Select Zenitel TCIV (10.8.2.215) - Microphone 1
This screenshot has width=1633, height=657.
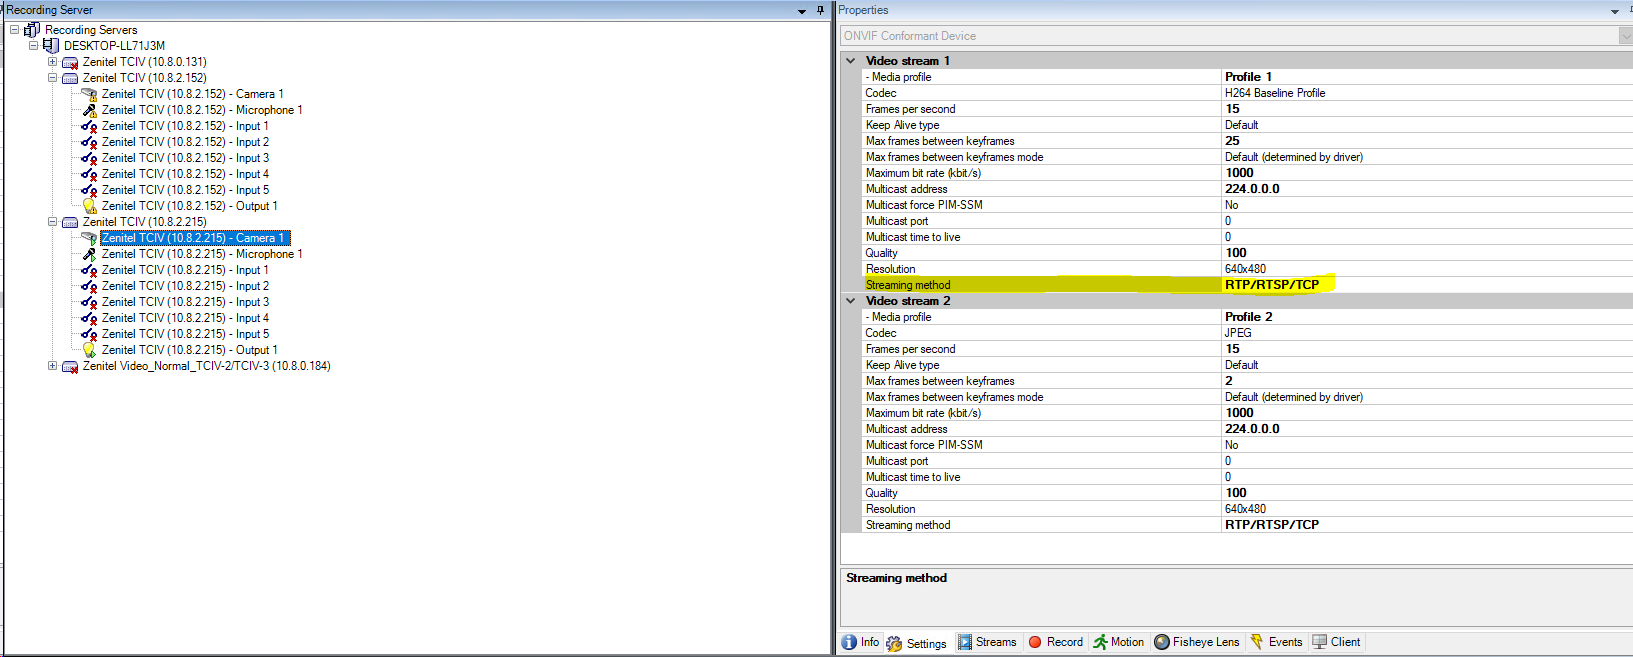[202, 254]
